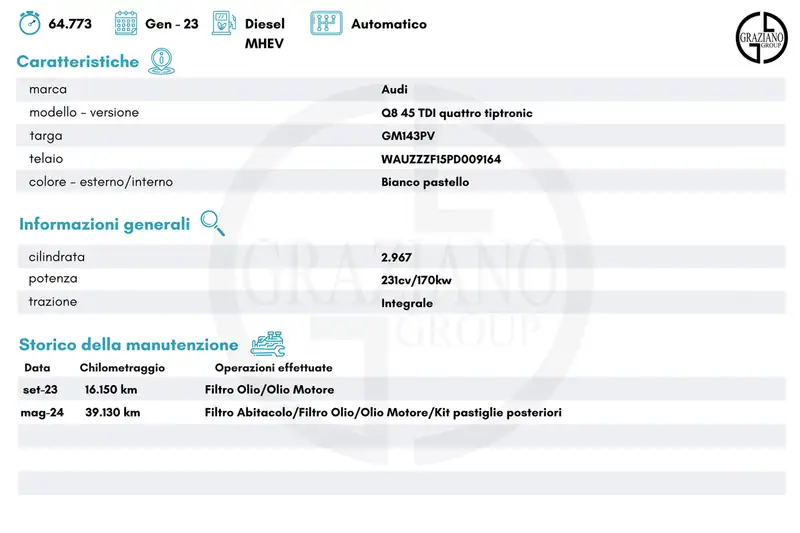The image size is (800, 533).
Task: Click the modello - versione label
Action: point(84,112)
